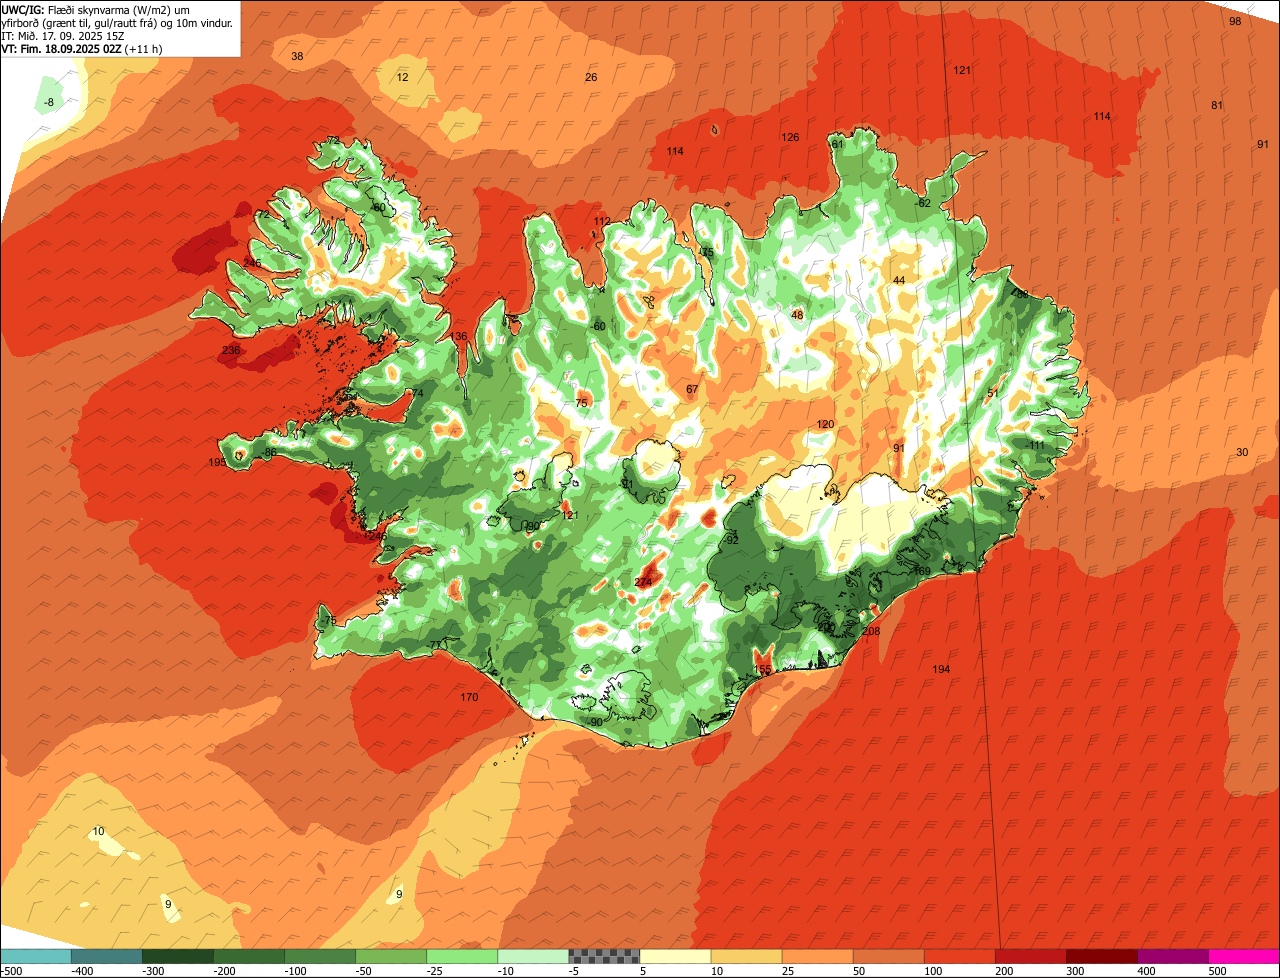This screenshot has height=978, width=1280.
Task: Click the map value 67 in central Iceland
Action: pyautogui.click(x=692, y=389)
